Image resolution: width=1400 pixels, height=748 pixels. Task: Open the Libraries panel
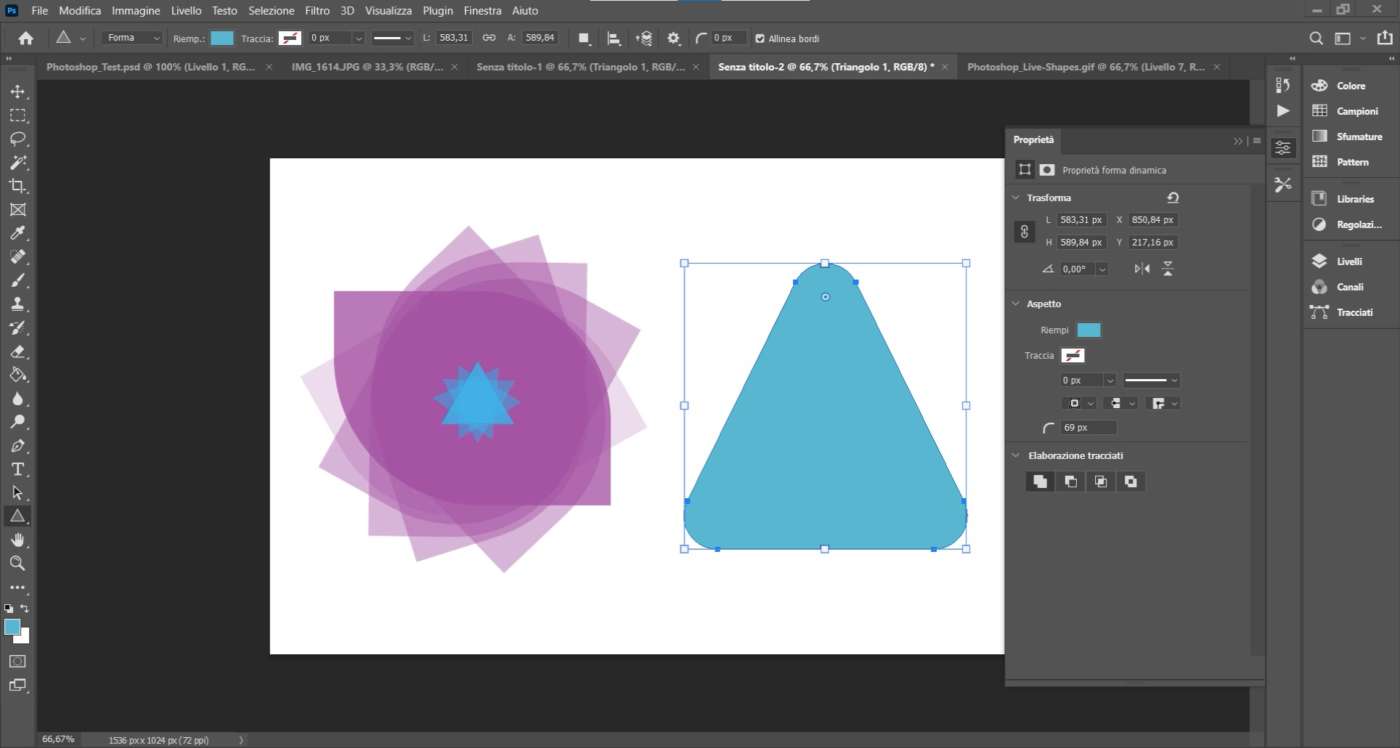pos(1354,199)
